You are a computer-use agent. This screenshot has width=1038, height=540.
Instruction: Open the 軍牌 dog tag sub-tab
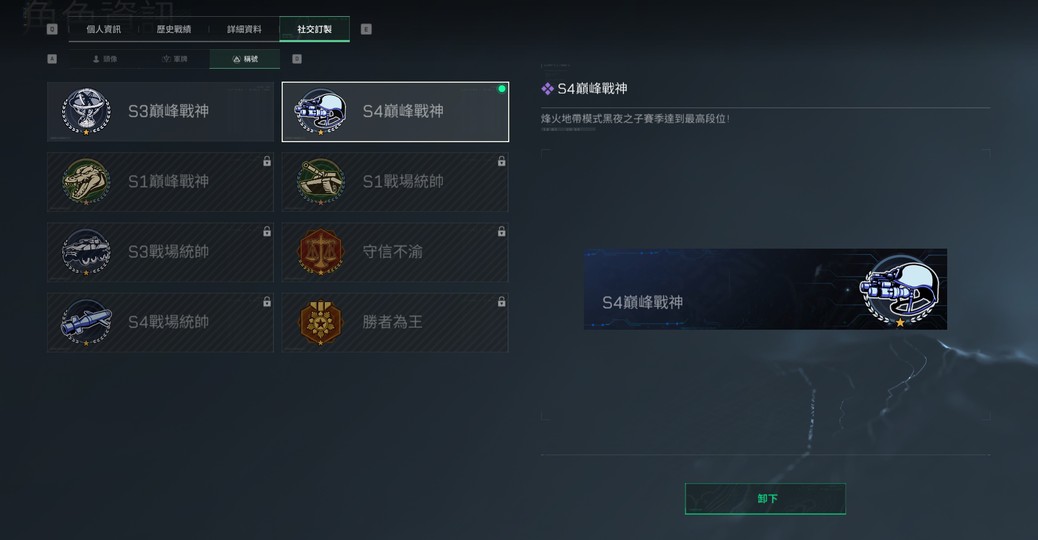click(x=175, y=59)
